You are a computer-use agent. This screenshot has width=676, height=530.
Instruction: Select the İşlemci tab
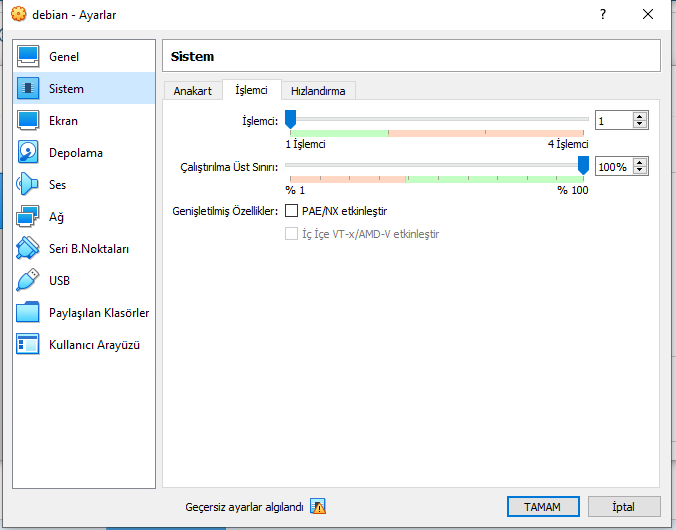(x=252, y=90)
